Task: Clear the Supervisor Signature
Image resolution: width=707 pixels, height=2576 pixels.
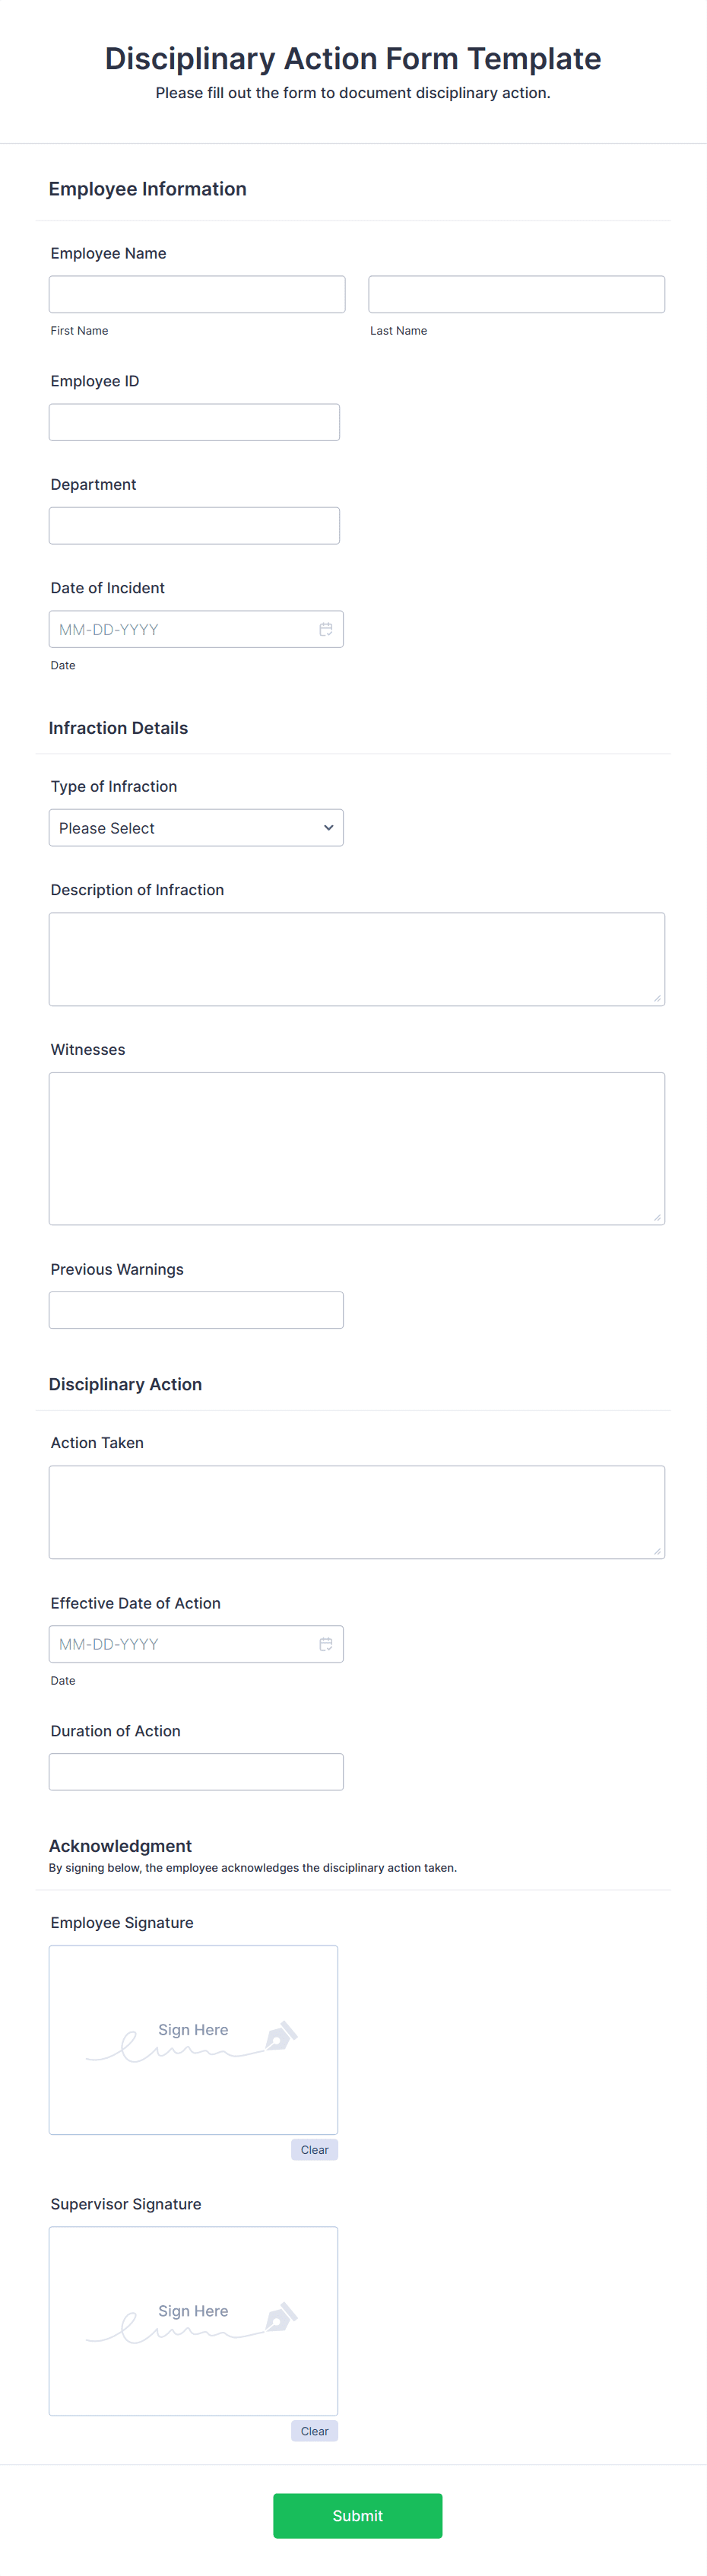Action: [314, 2430]
